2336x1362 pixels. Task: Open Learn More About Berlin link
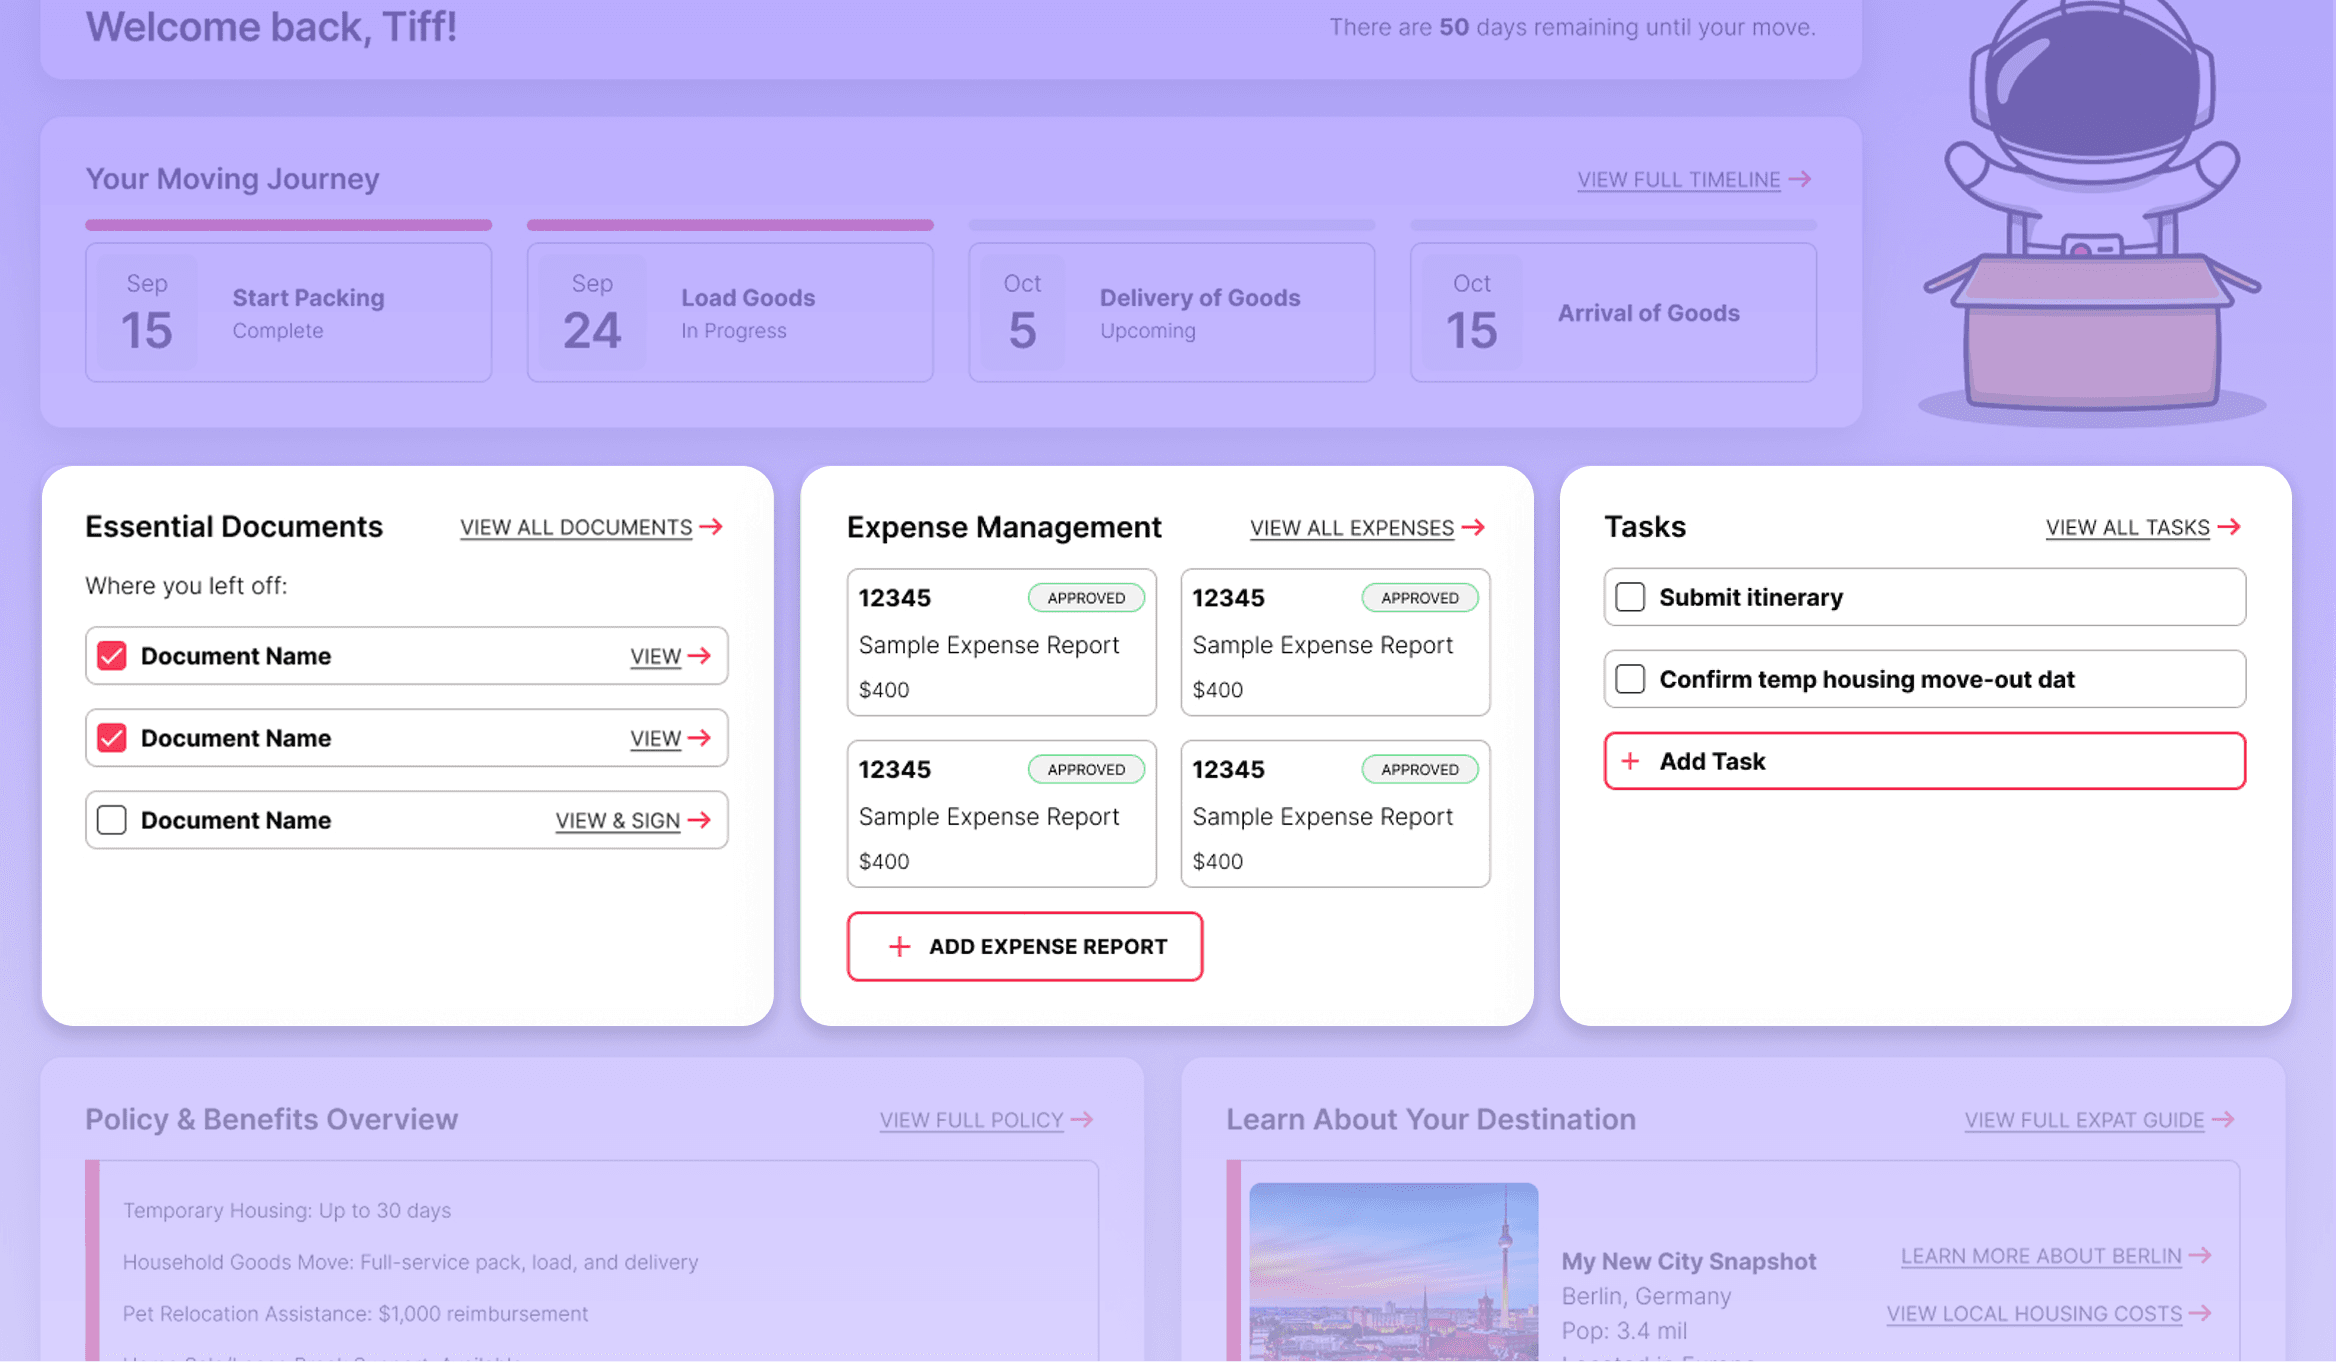[2040, 1256]
